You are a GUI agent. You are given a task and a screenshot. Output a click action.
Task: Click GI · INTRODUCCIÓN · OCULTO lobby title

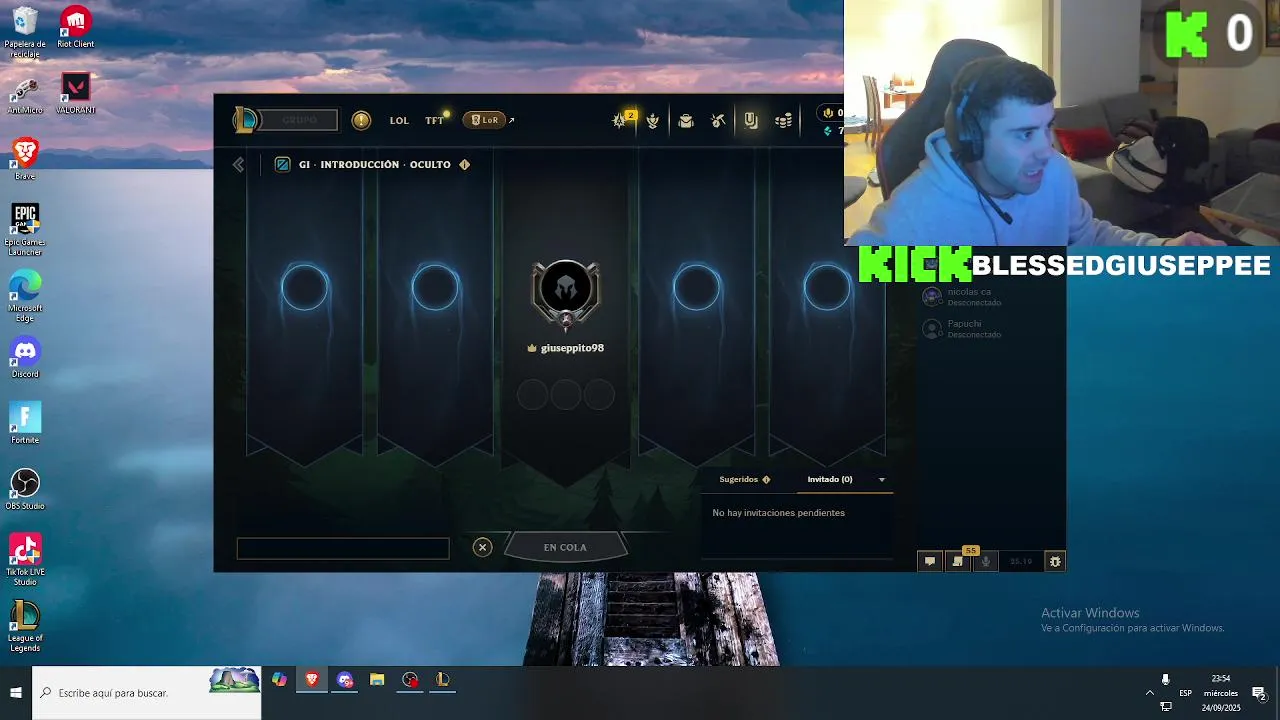375,164
